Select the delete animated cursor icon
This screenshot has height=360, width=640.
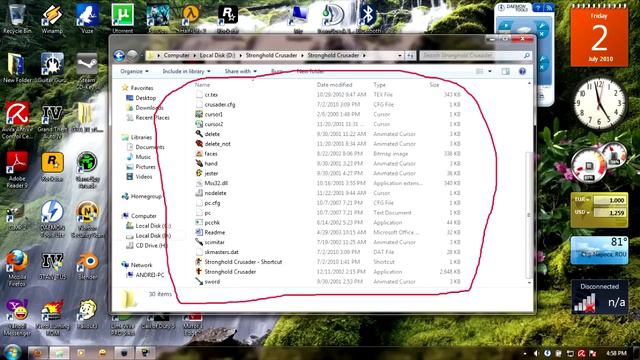pyautogui.click(x=199, y=134)
